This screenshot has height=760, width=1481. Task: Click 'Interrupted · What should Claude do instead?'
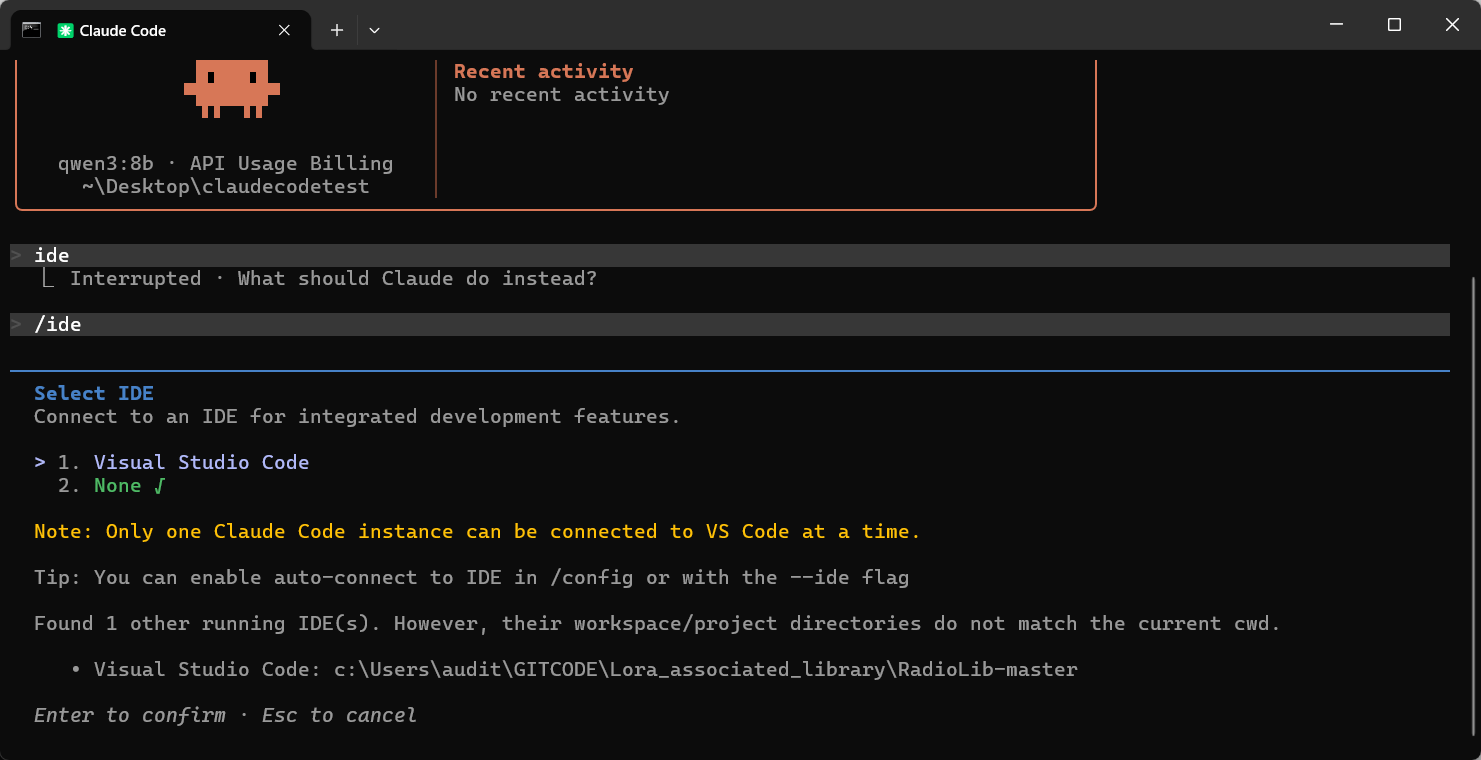pyautogui.click(x=333, y=278)
